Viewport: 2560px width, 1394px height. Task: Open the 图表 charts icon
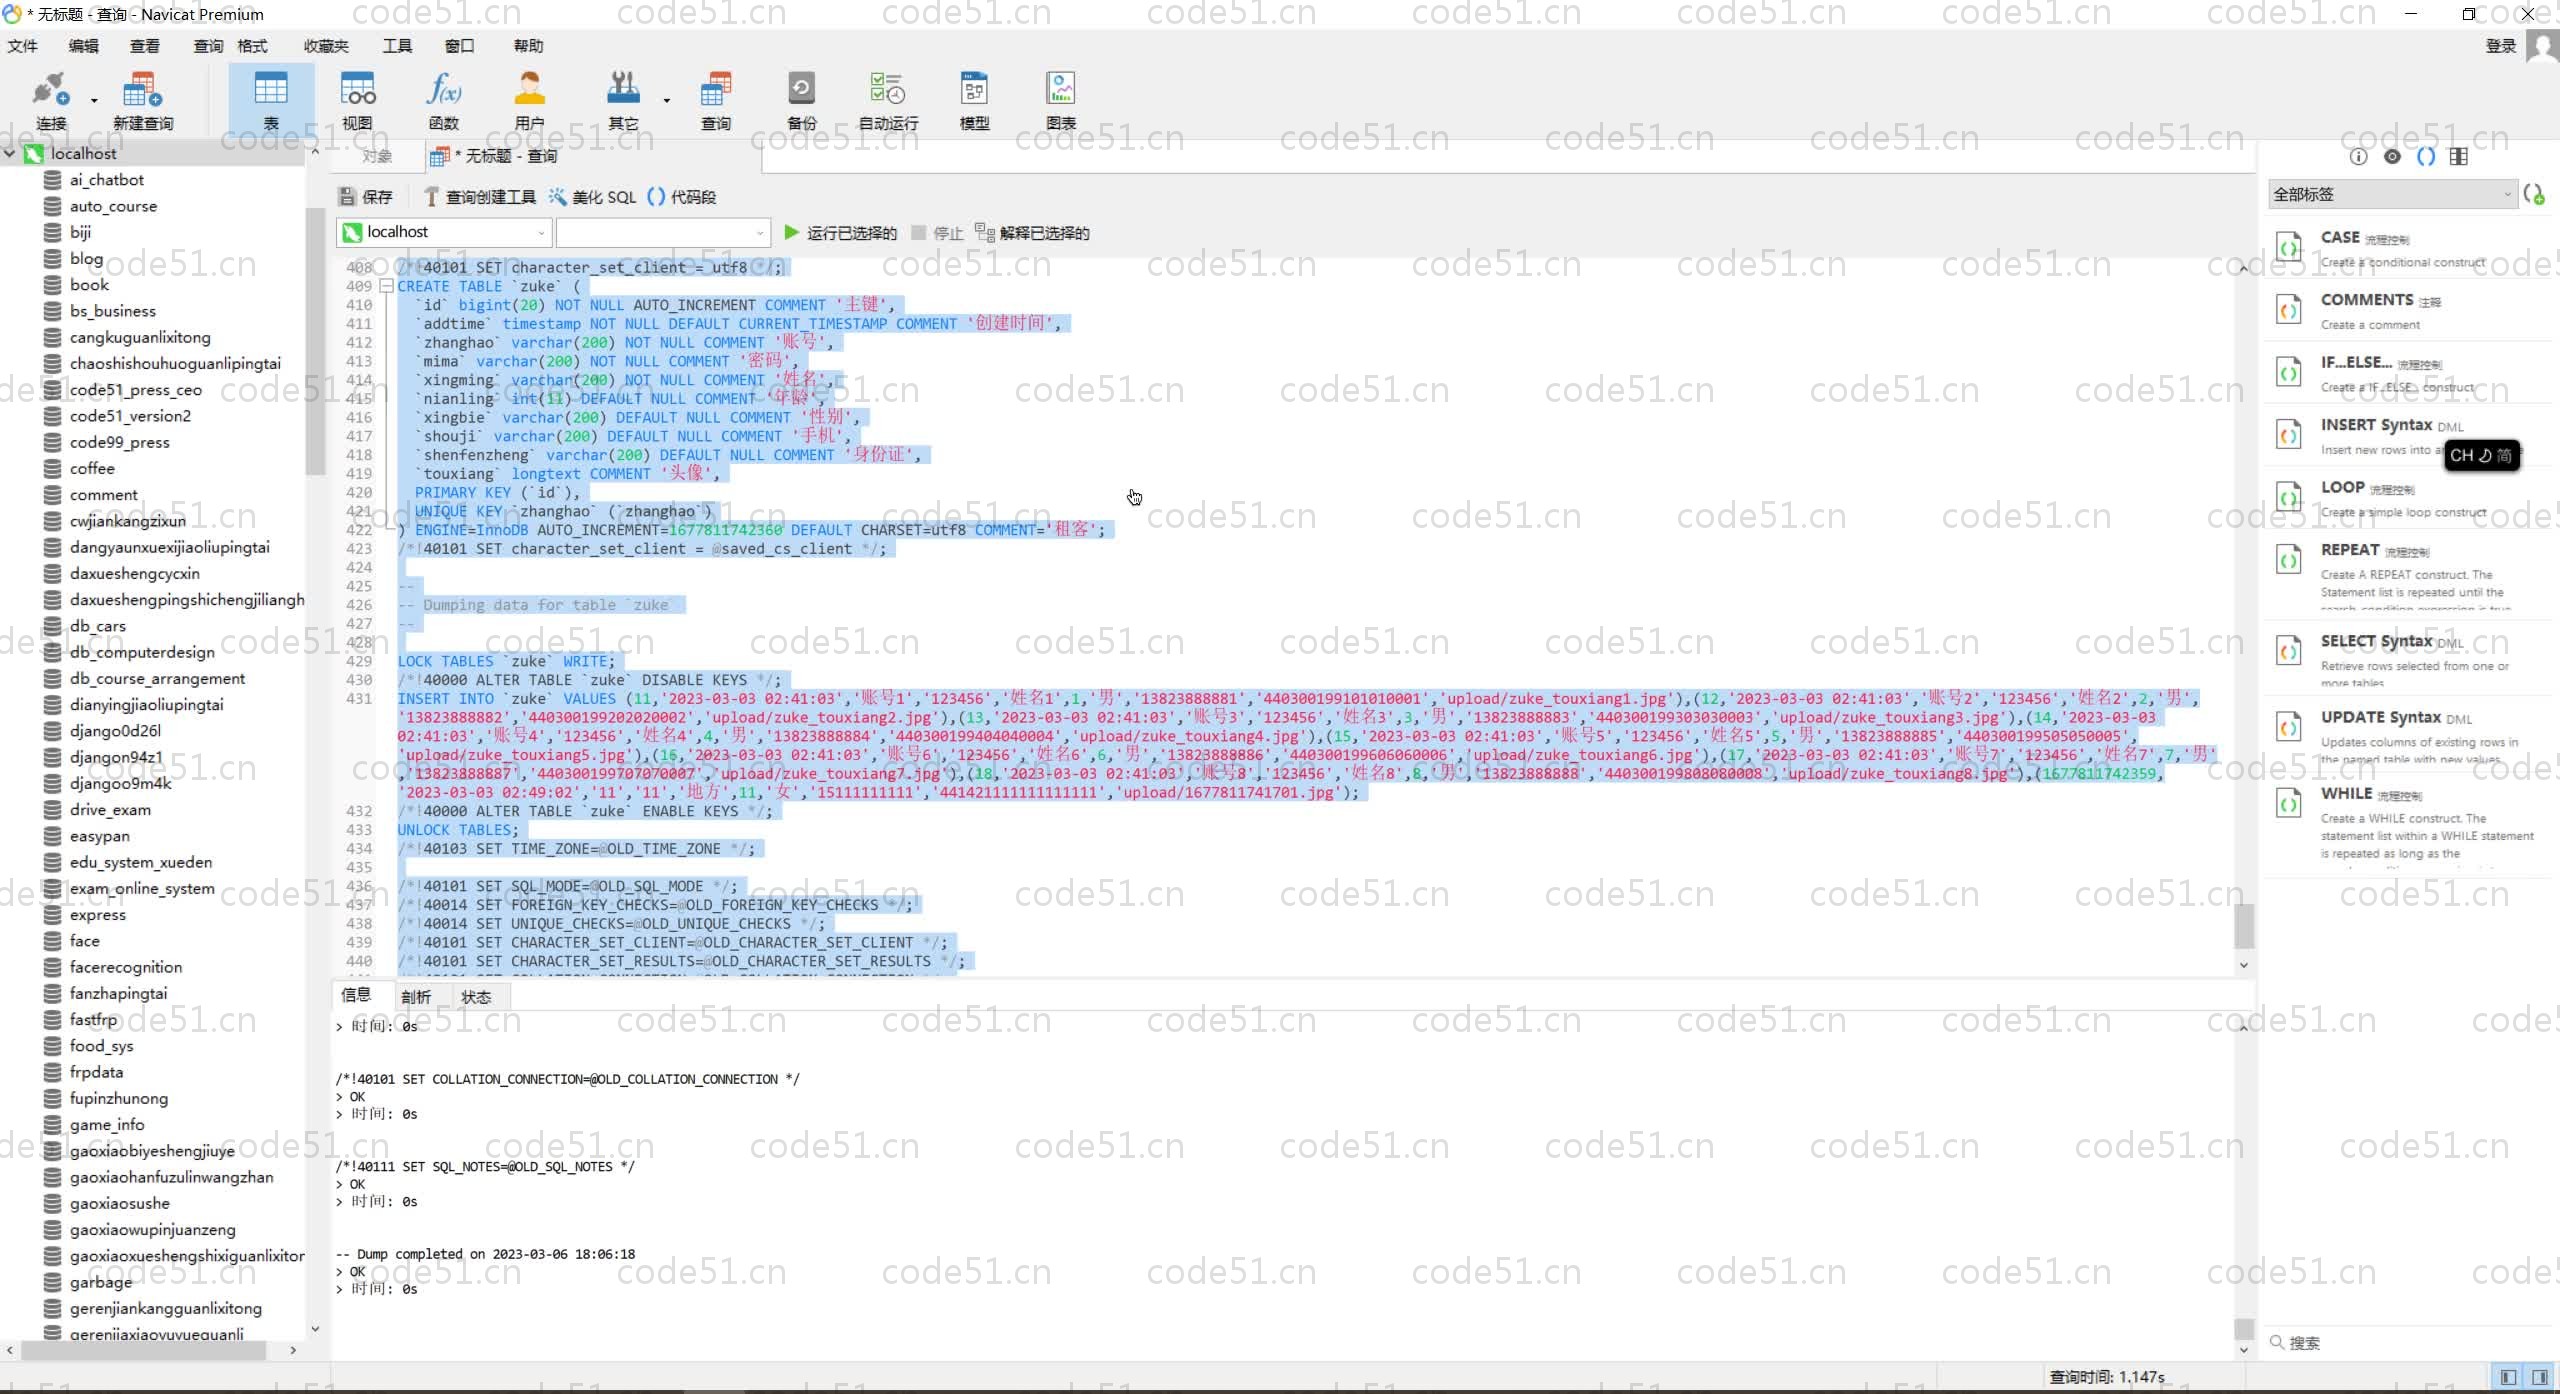[x=1060, y=101]
